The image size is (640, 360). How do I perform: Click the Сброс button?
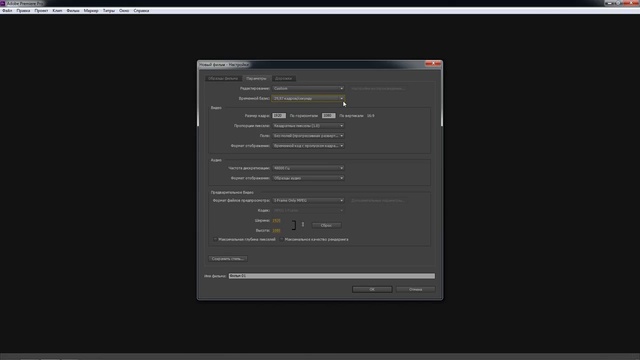coord(326,225)
